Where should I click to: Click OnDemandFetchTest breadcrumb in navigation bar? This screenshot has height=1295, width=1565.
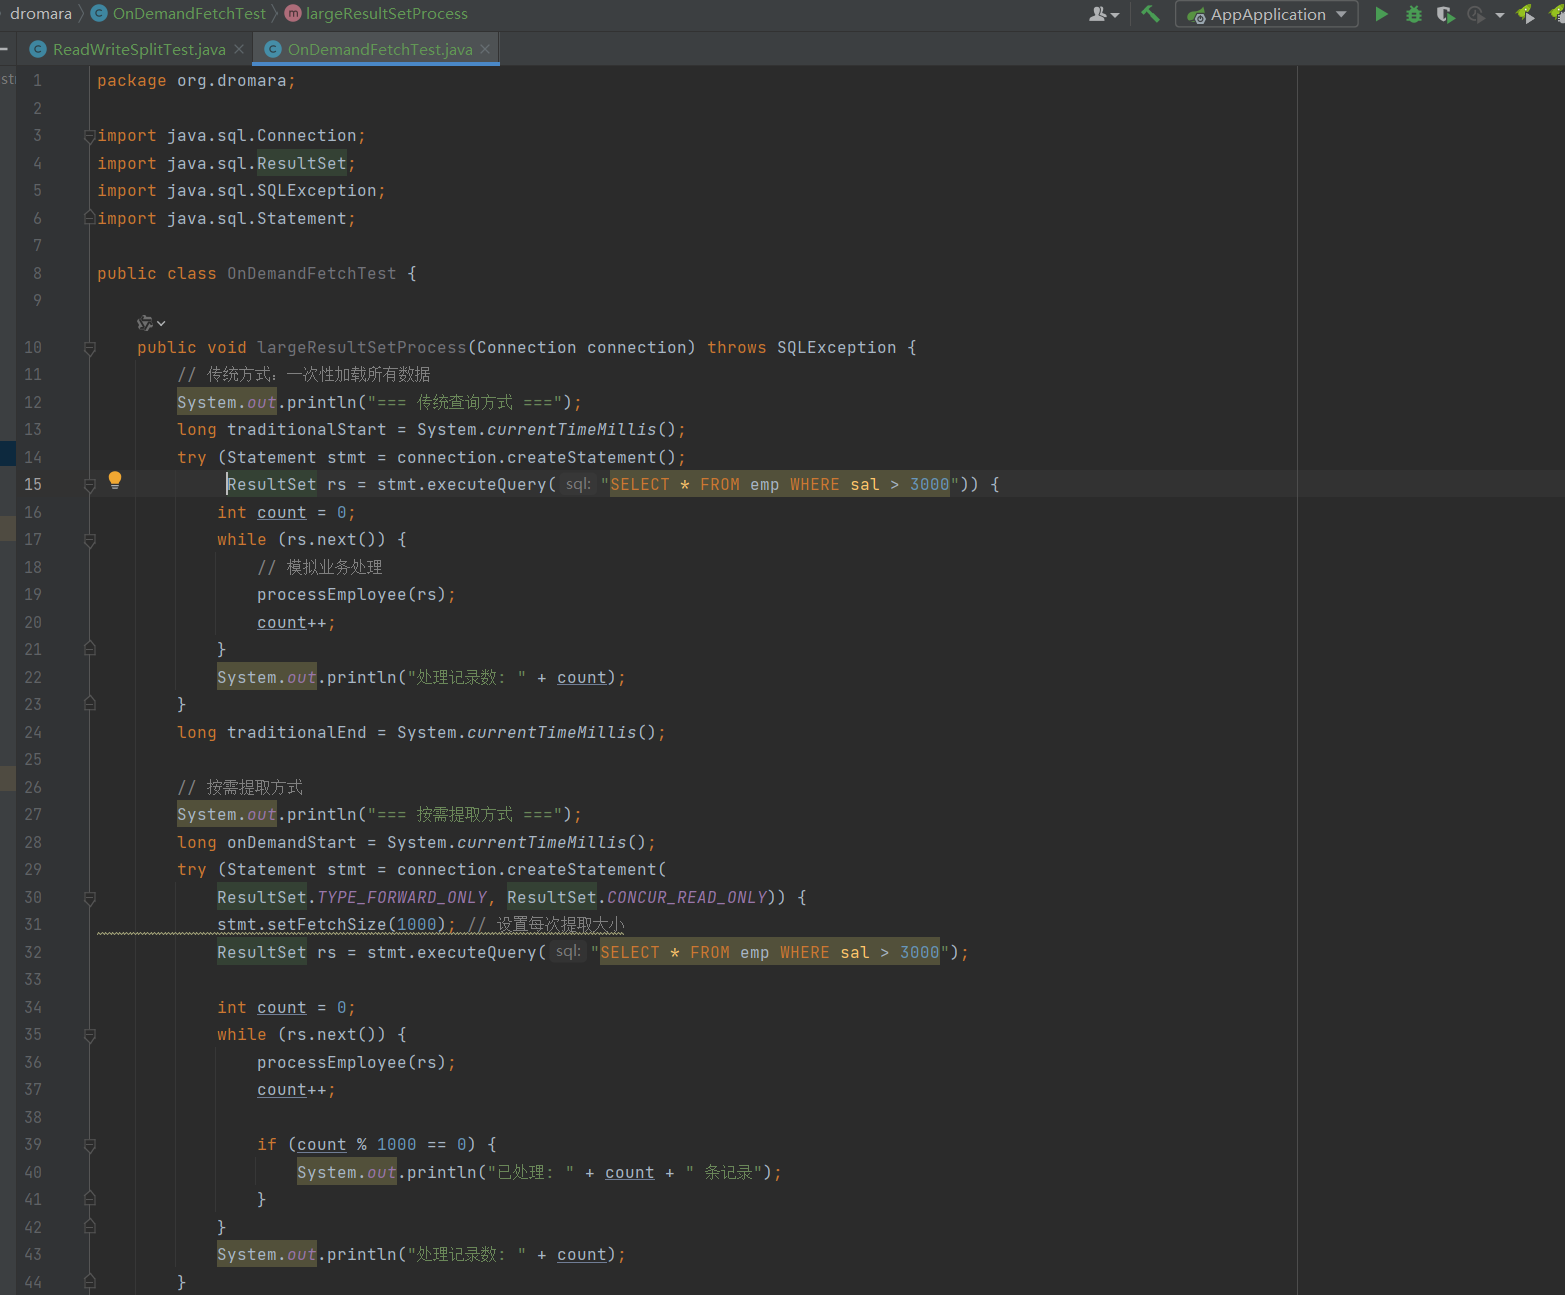point(189,14)
